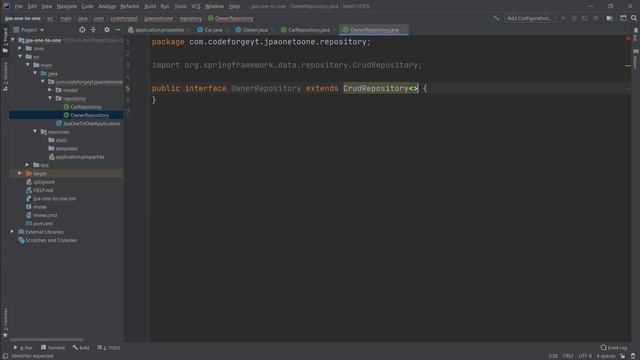This screenshot has height=360, width=640.
Task: Open the Project Structure icon in the toolbar
Action: [x=609, y=18]
